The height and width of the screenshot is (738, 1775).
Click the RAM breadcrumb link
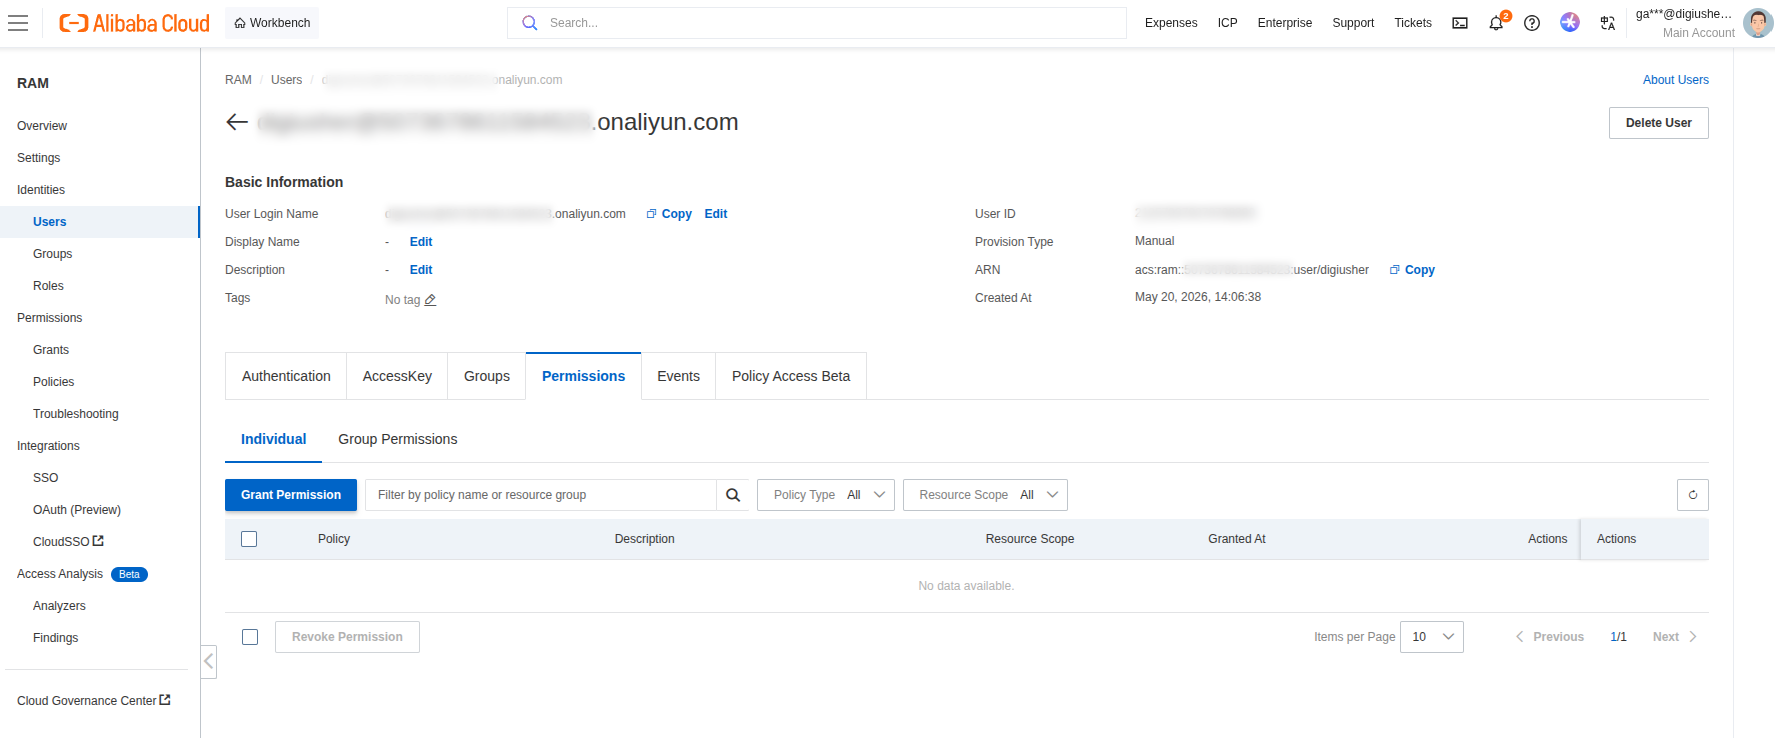point(238,80)
